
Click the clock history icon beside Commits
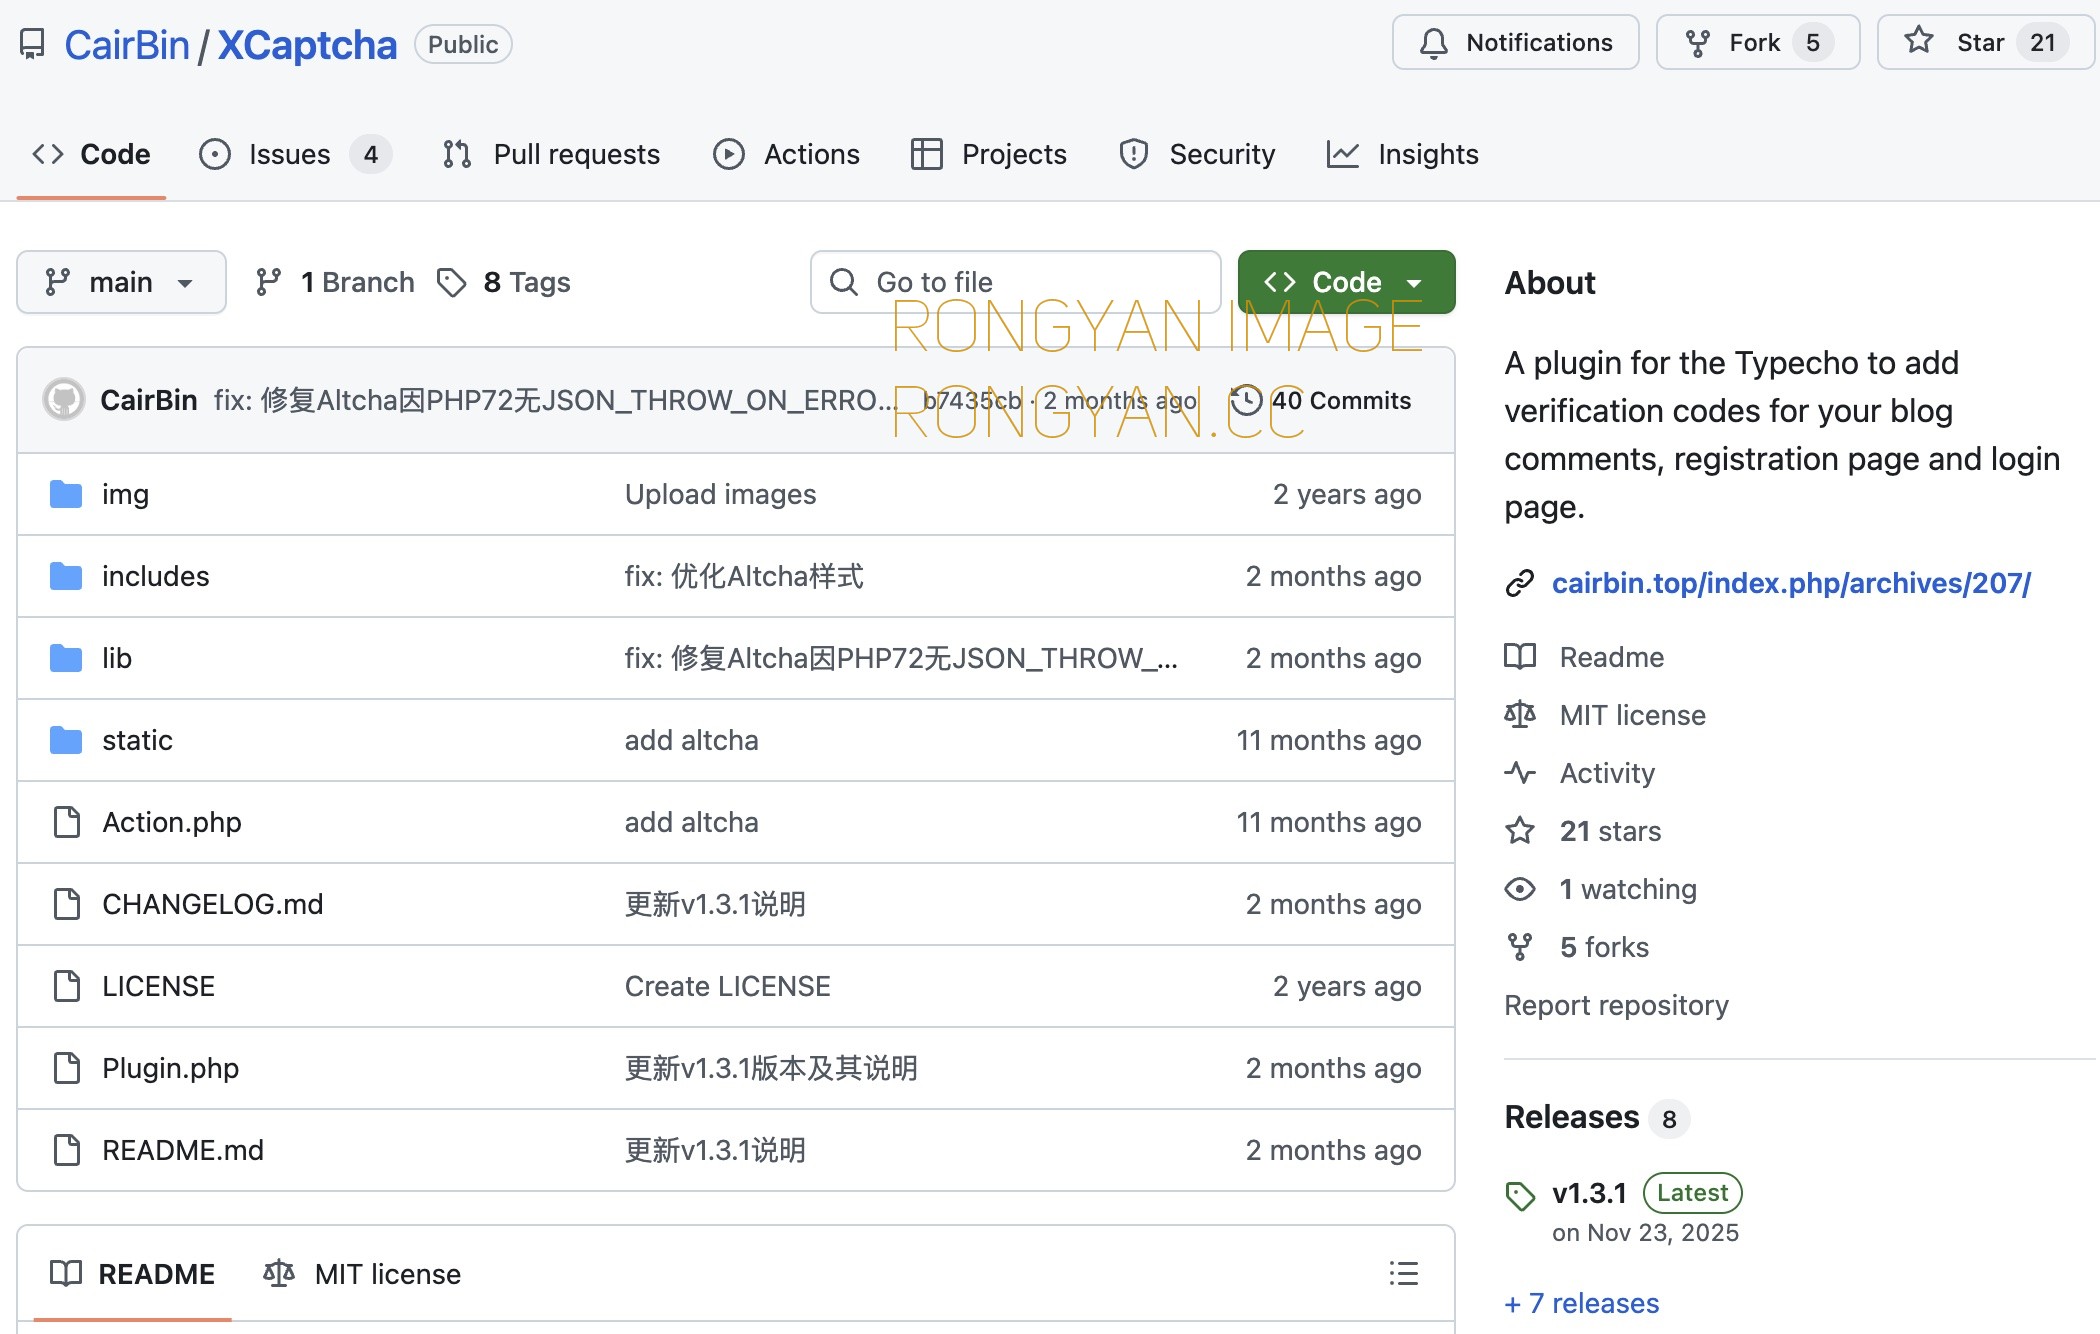[1246, 400]
